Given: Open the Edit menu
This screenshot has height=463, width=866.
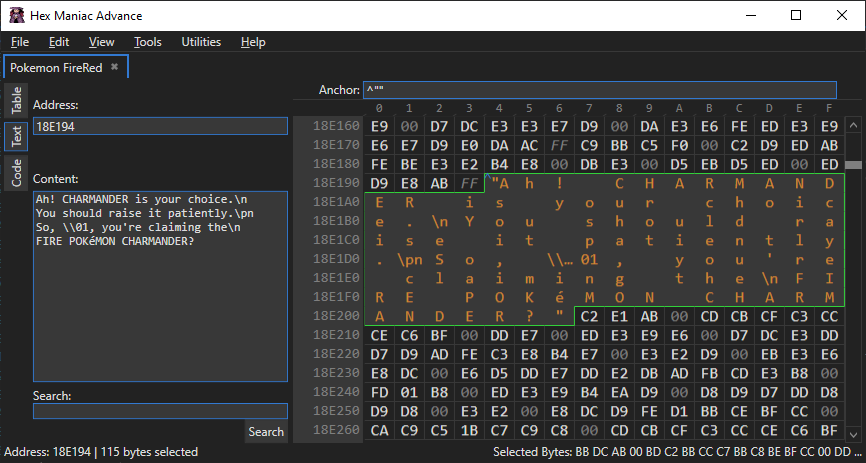Looking at the screenshot, I should tap(59, 42).
